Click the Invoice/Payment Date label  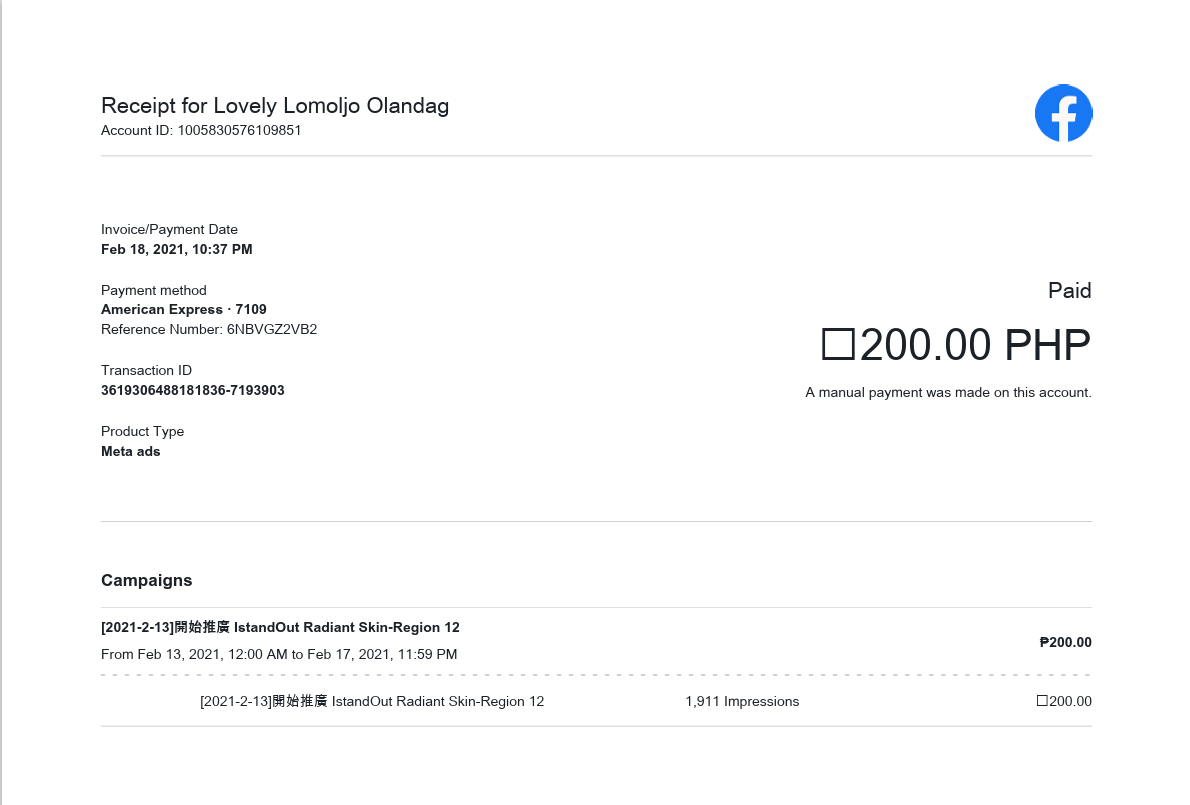coord(169,229)
